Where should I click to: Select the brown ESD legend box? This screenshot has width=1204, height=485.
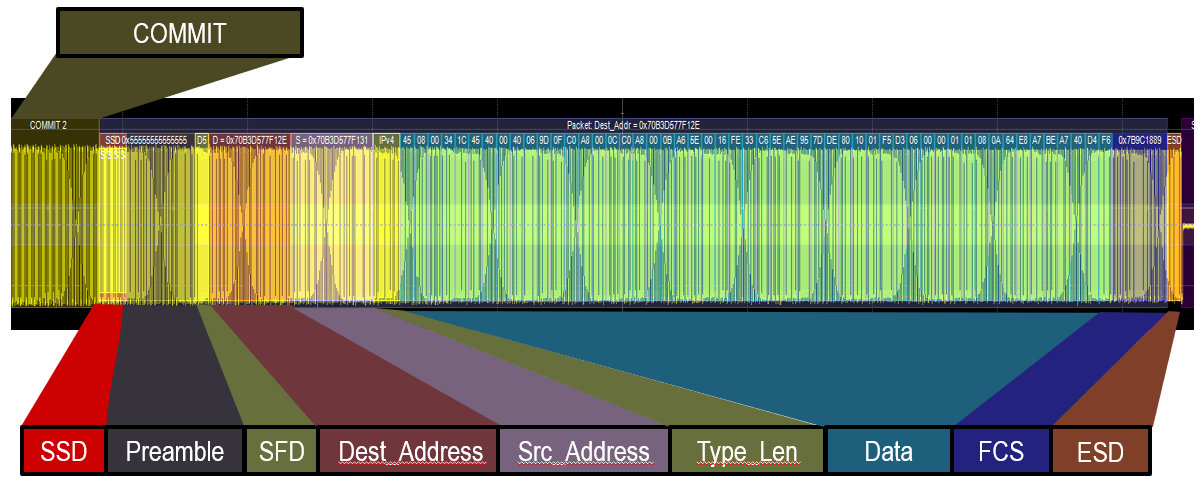click(x=1100, y=451)
